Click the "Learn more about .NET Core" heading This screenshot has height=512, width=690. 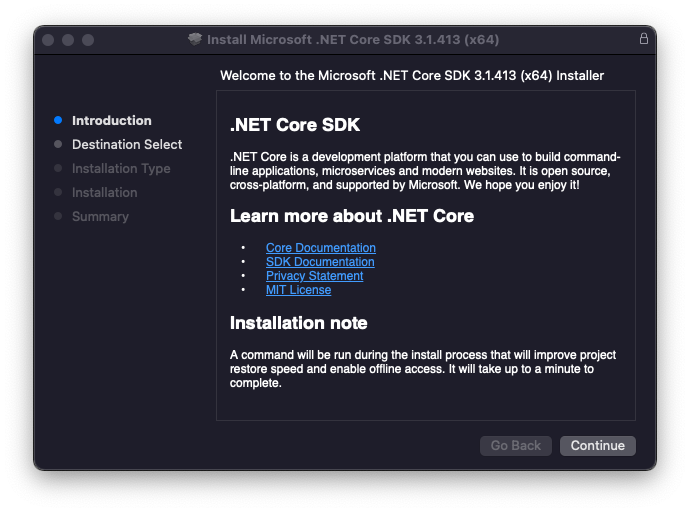pyautogui.click(x=352, y=216)
